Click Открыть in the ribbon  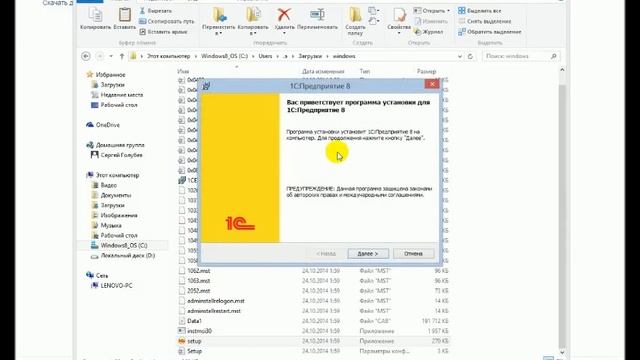click(x=432, y=11)
